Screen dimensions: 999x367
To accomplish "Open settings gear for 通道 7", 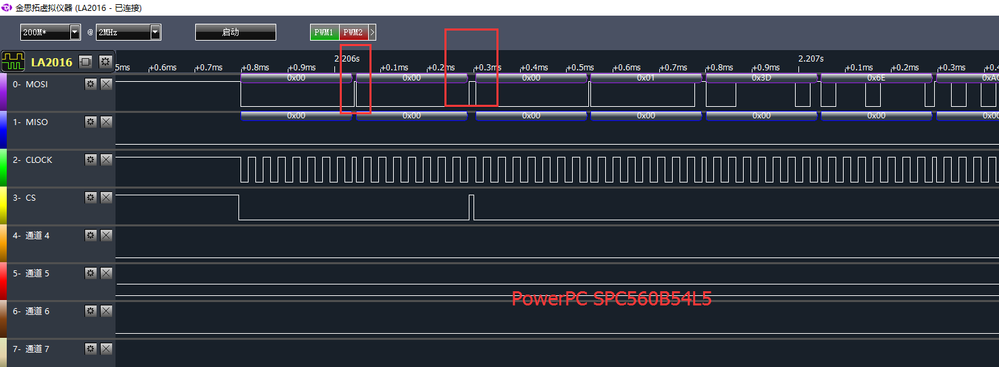I will pyautogui.click(x=91, y=349).
